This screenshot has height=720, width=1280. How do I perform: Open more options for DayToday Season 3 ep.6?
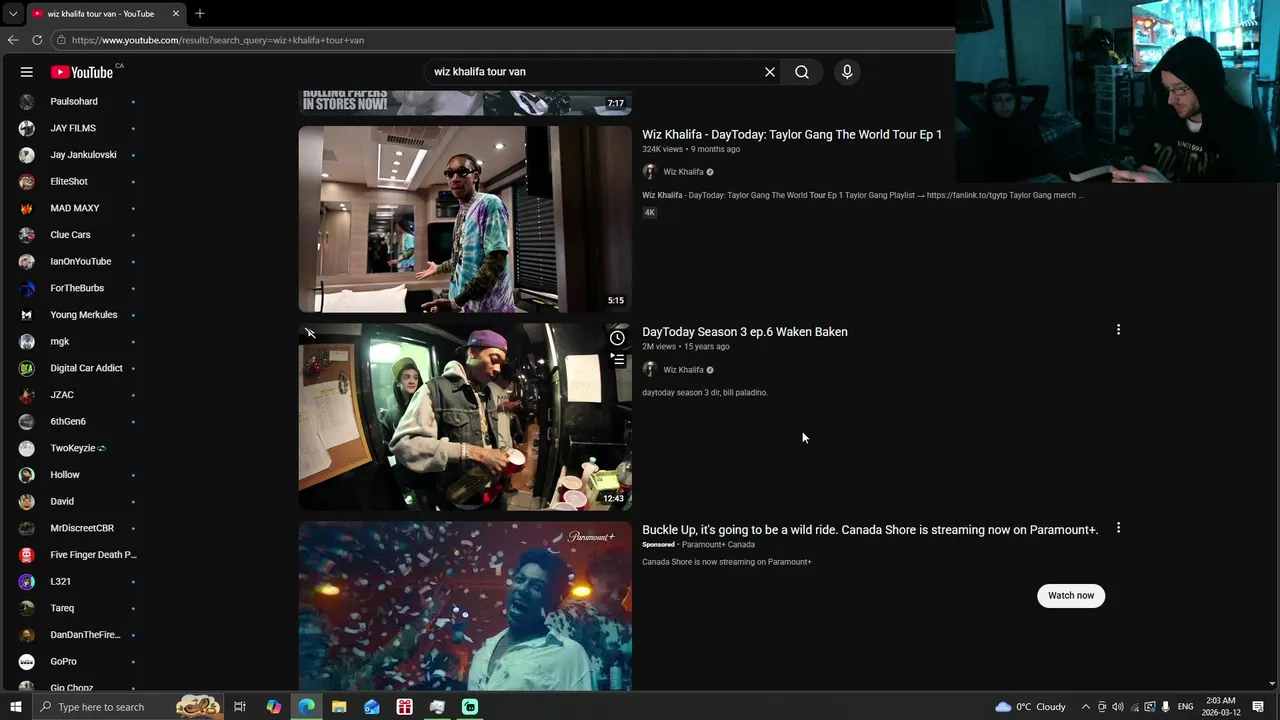click(x=1118, y=330)
